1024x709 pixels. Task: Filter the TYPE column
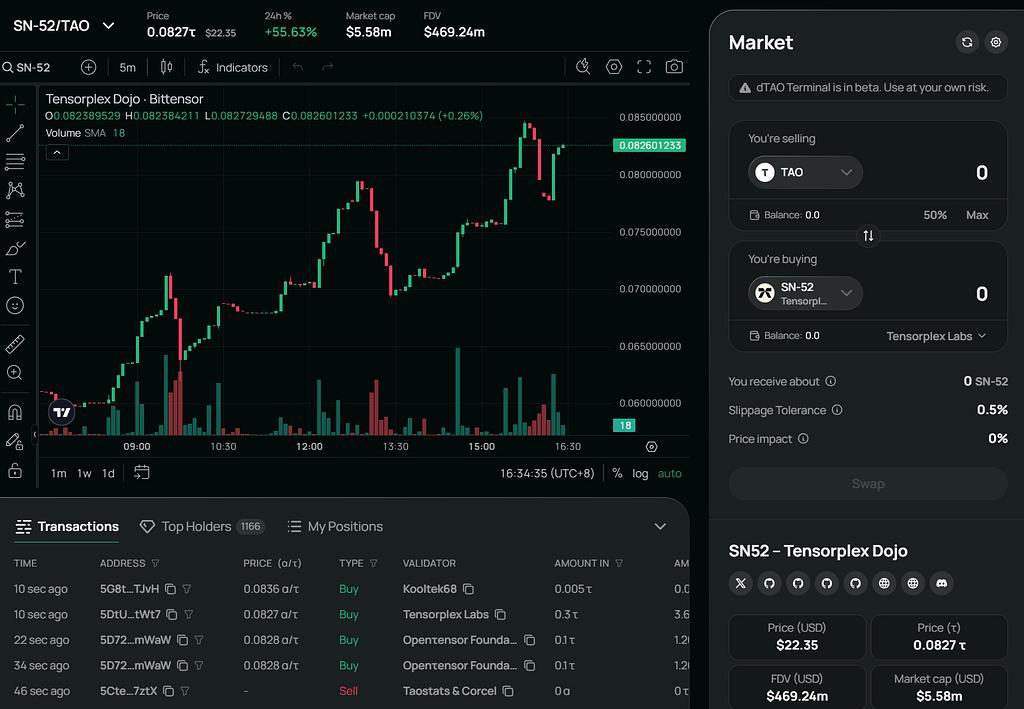tap(374, 563)
